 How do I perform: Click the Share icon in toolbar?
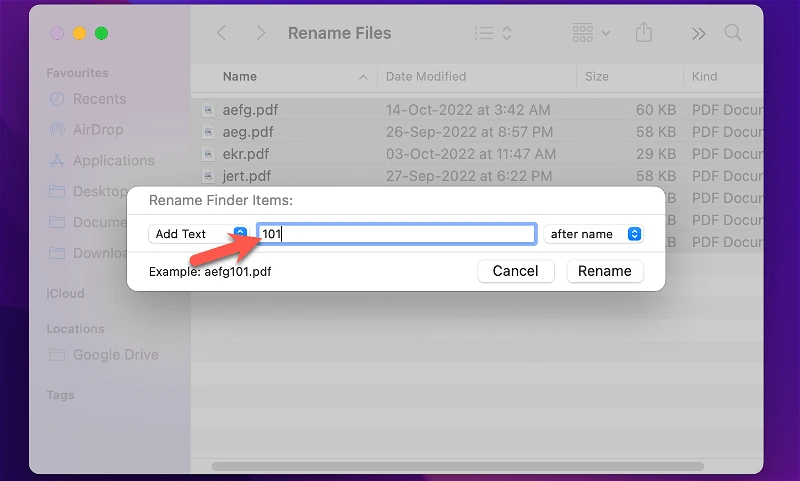click(x=644, y=32)
